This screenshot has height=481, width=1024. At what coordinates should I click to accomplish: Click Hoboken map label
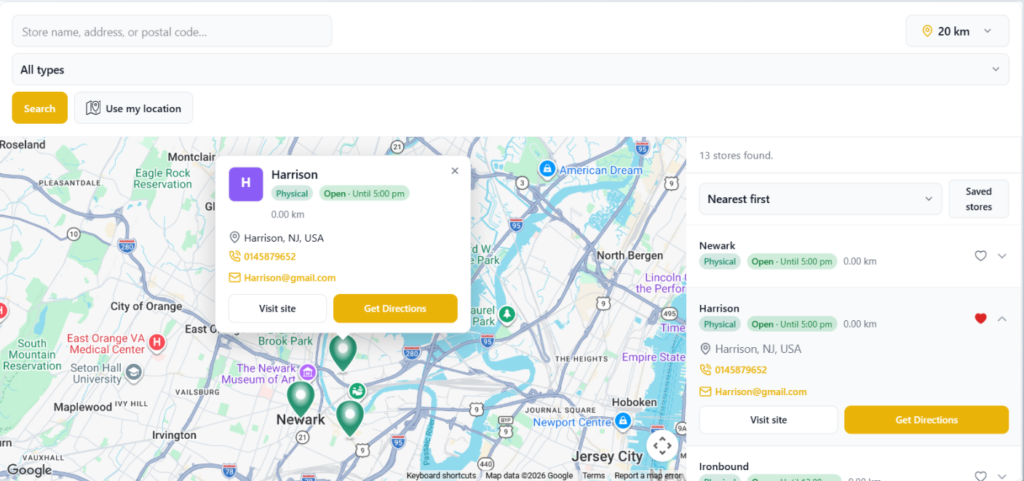tap(633, 402)
